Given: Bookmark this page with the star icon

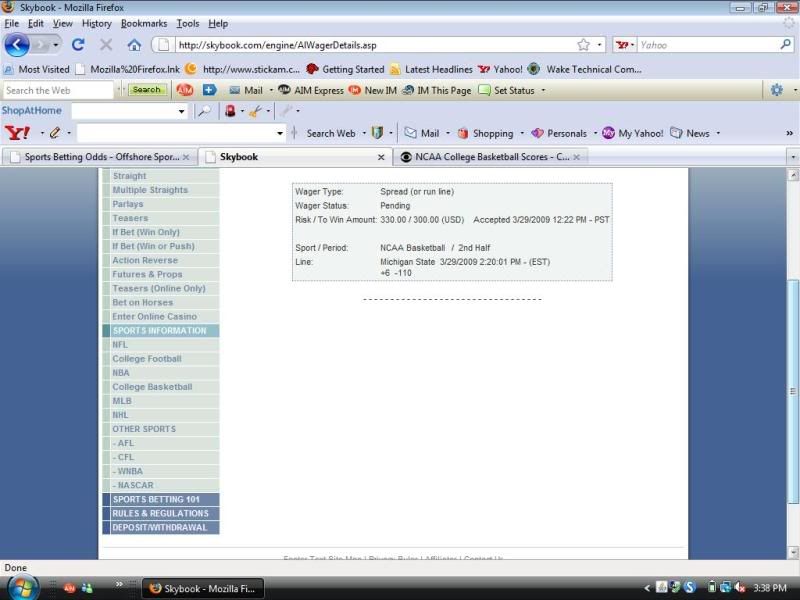Looking at the screenshot, I should point(584,45).
